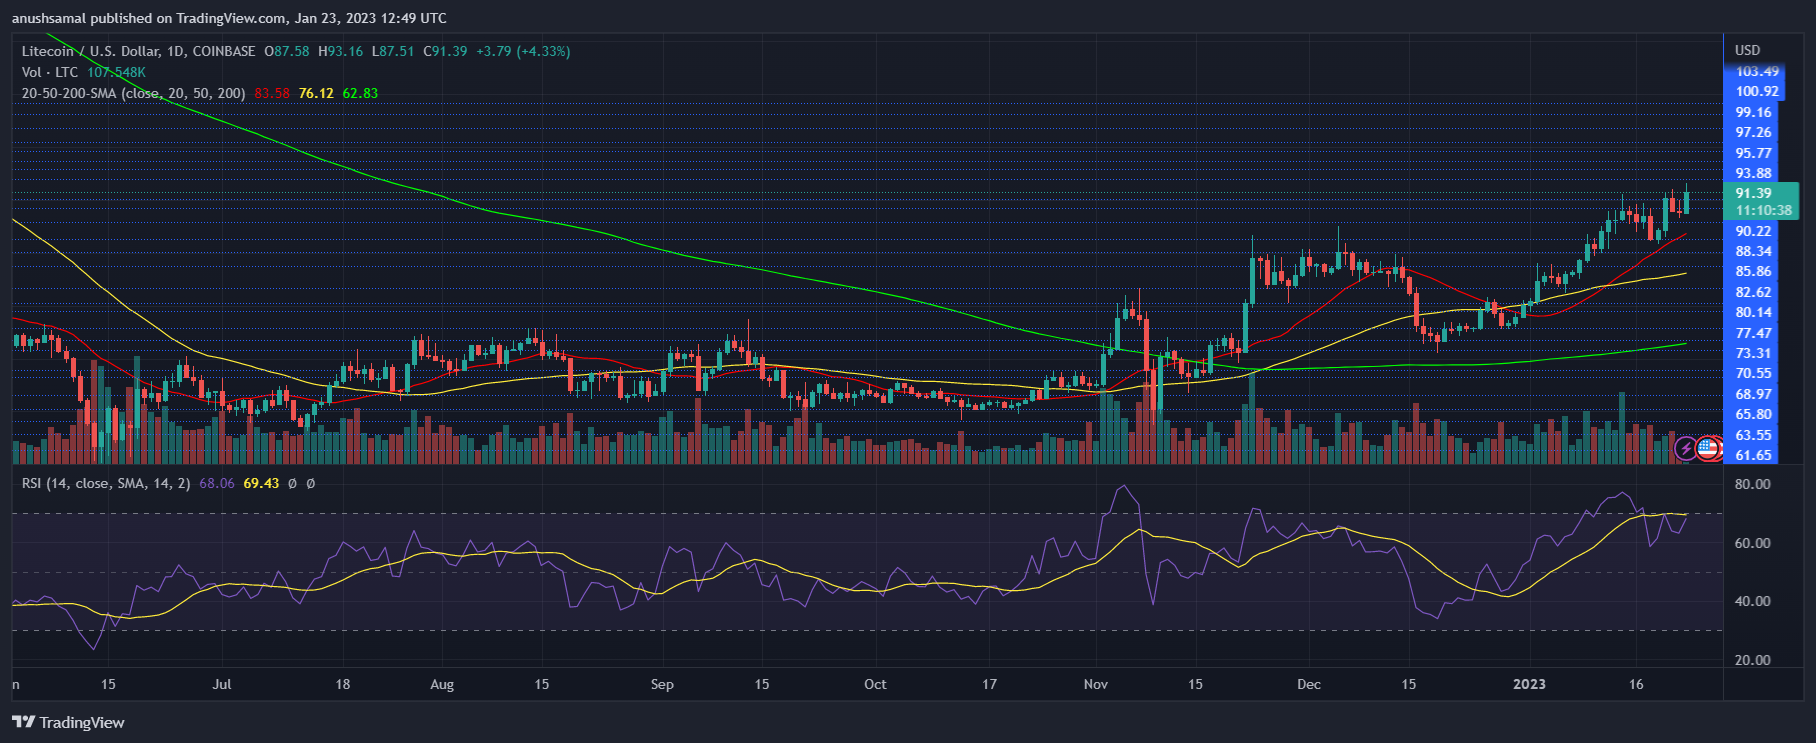The height and width of the screenshot is (743, 1816).
Task: Click the TradingView.com published-by header text
Action: 229,18
